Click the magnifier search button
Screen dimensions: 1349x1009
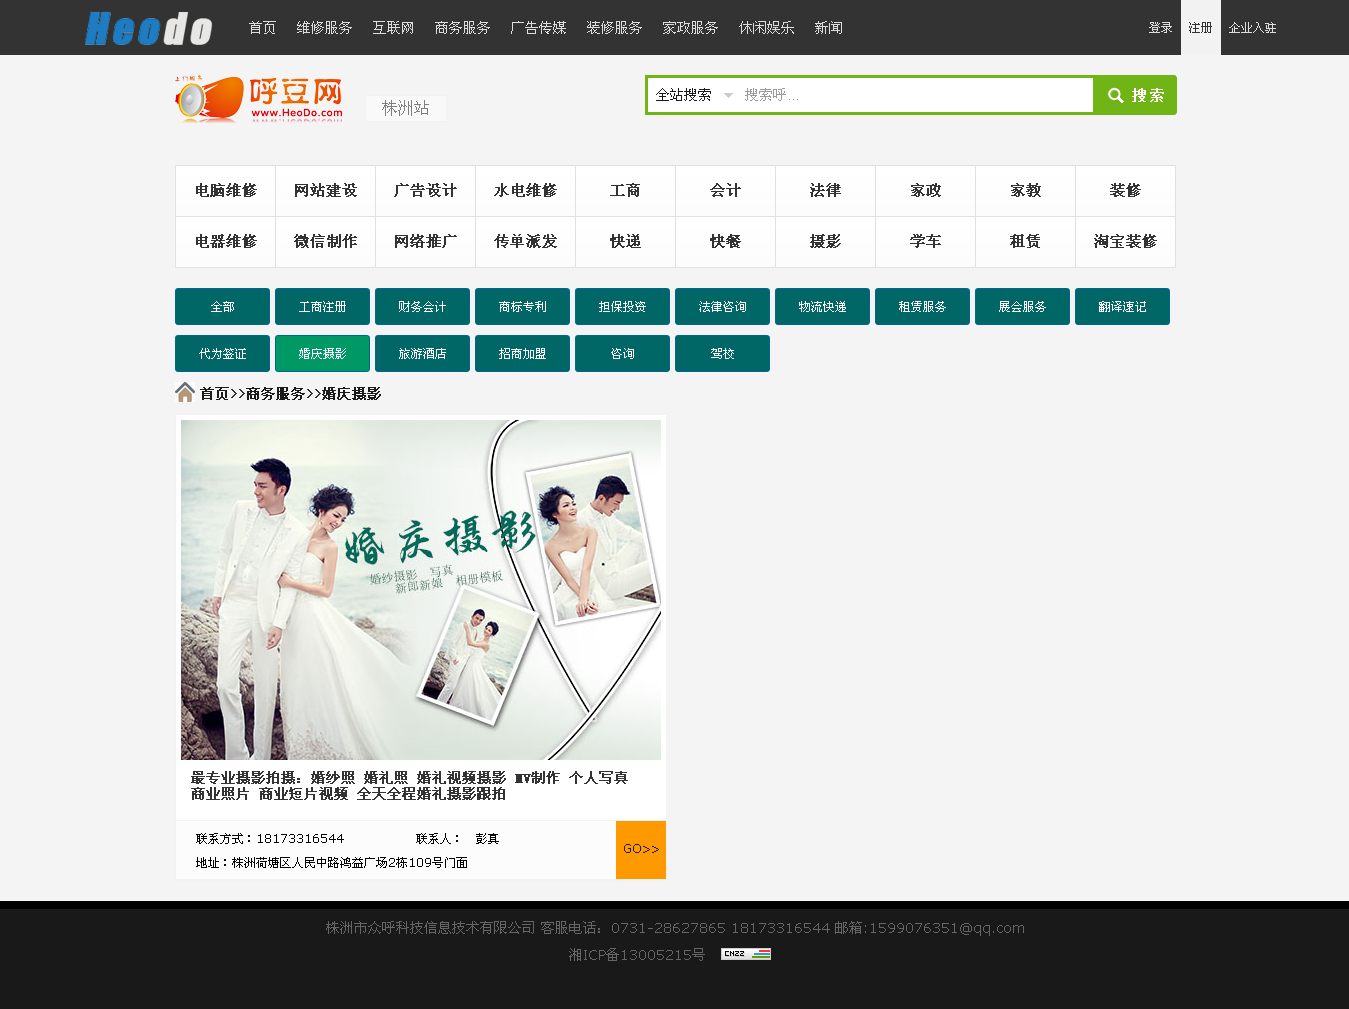click(x=1135, y=95)
